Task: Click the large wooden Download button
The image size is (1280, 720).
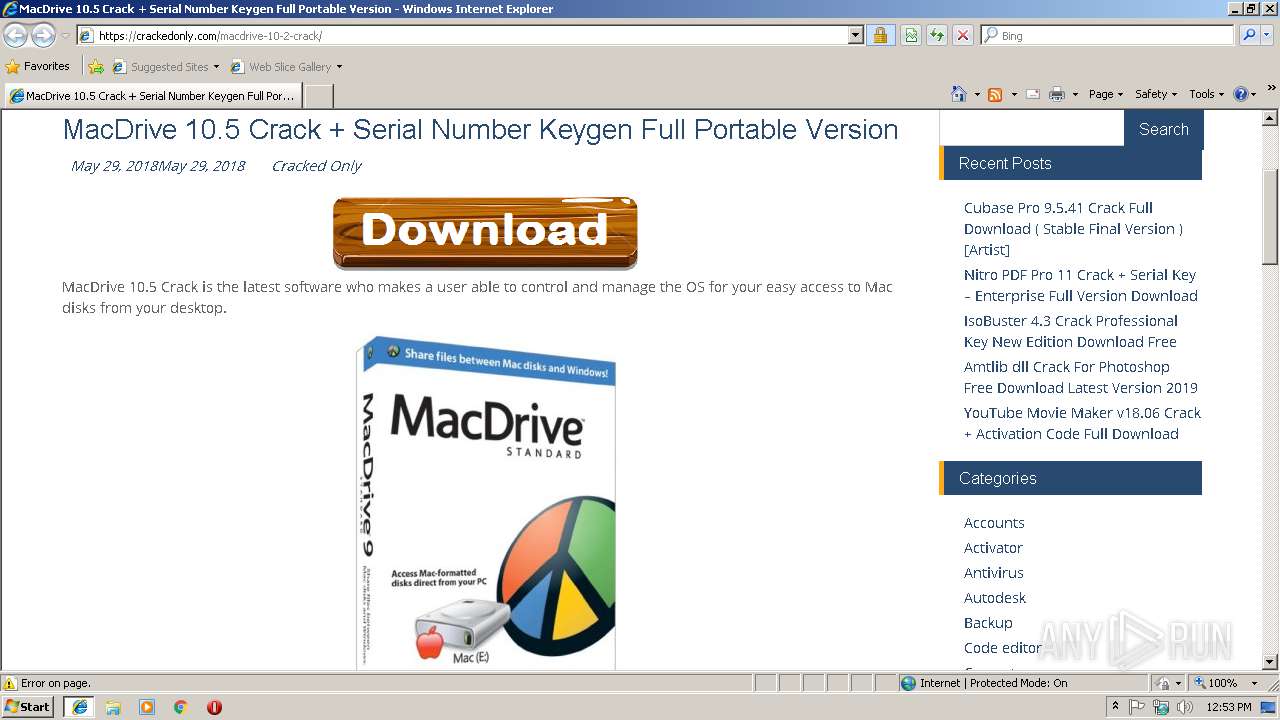Action: (485, 232)
